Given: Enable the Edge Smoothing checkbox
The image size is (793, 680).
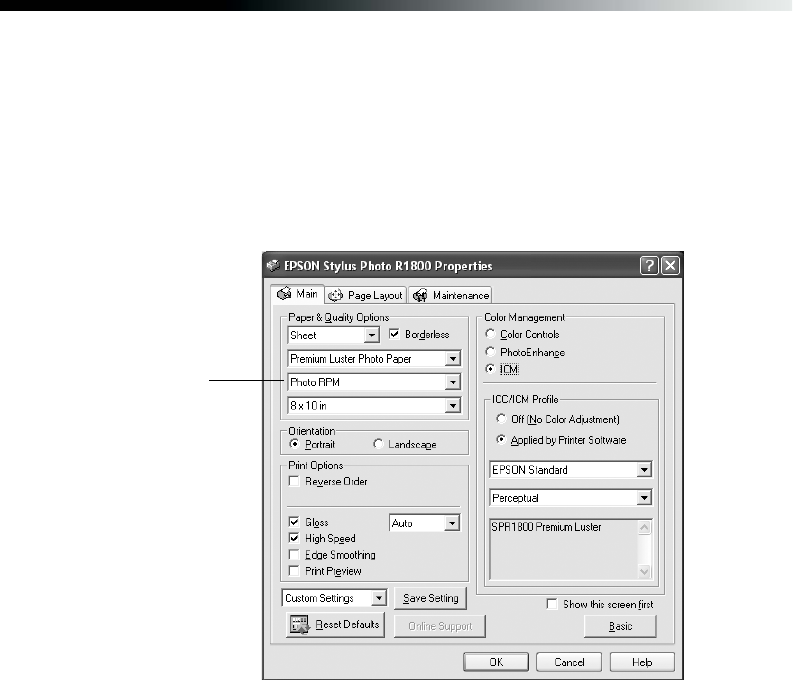Looking at the screenshot, I should coord(294,555).
